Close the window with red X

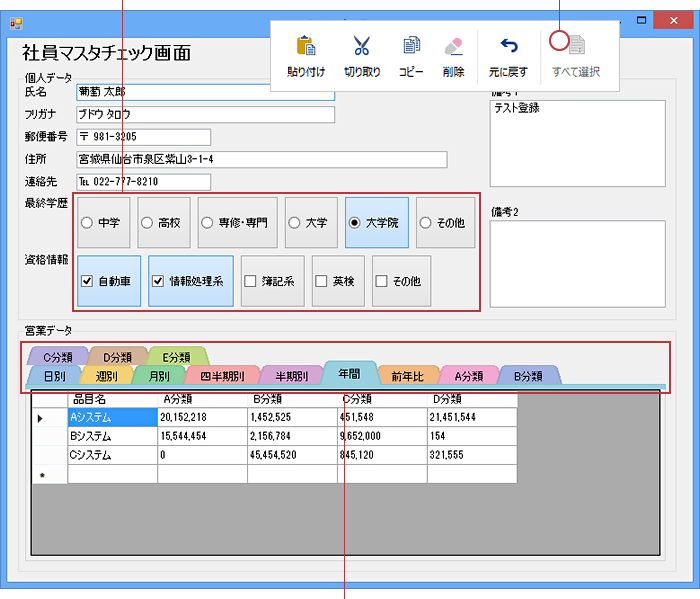tap(674, 20)
